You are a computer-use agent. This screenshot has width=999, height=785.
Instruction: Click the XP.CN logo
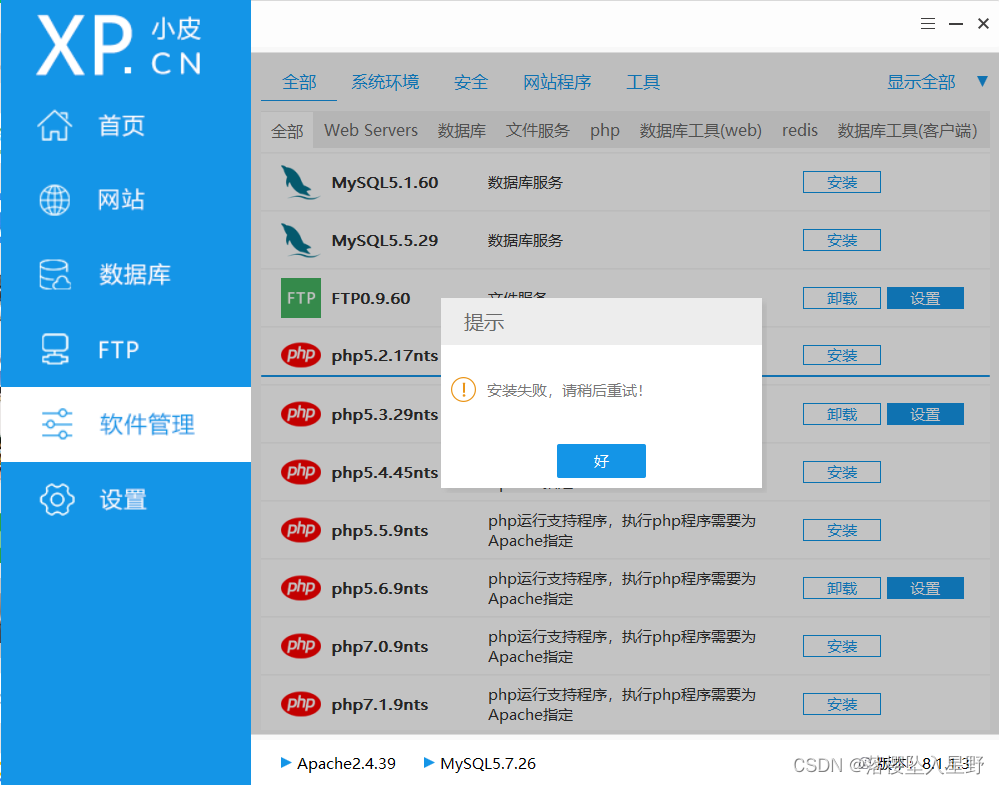[120, 45]
